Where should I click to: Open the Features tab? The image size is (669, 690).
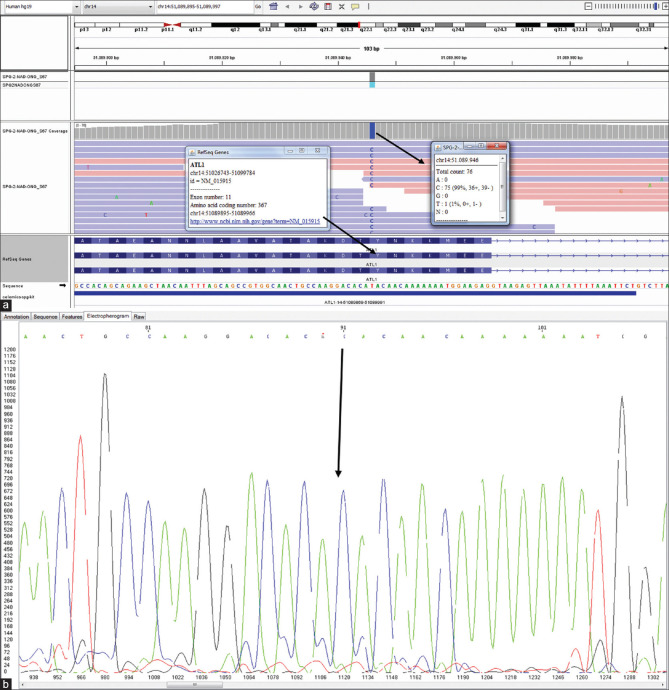pyautogui.click(x=72, y=316)
